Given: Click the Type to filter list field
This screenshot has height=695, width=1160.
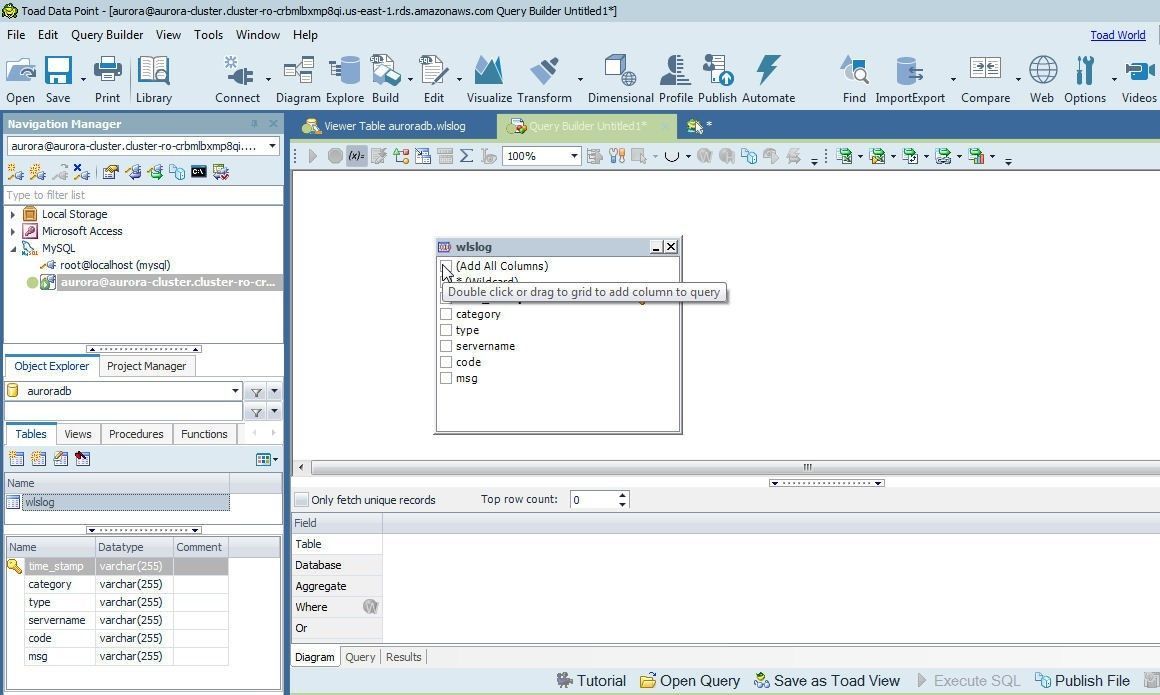Looking at the screenshot, I should (144, 195).
